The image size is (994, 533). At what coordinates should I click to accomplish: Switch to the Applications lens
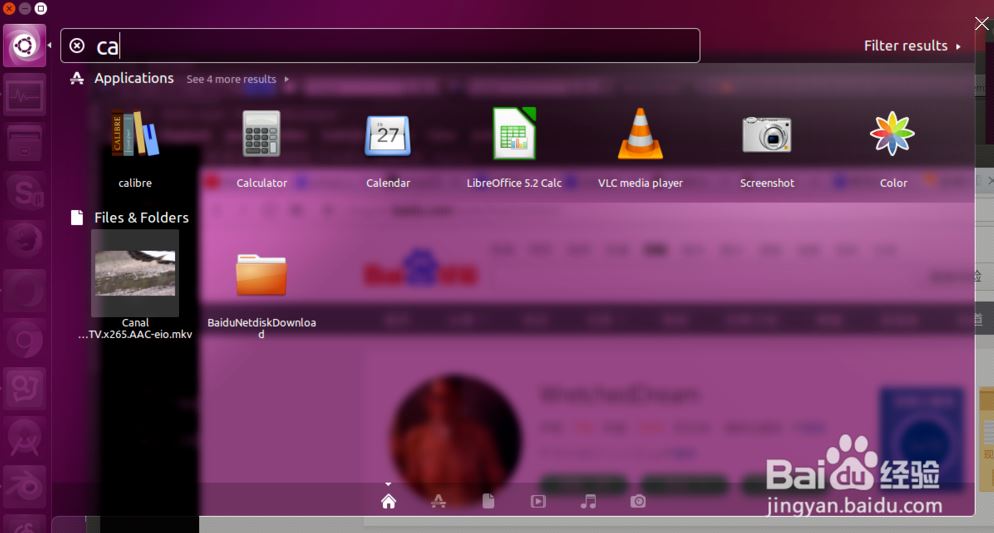[438, 501]
